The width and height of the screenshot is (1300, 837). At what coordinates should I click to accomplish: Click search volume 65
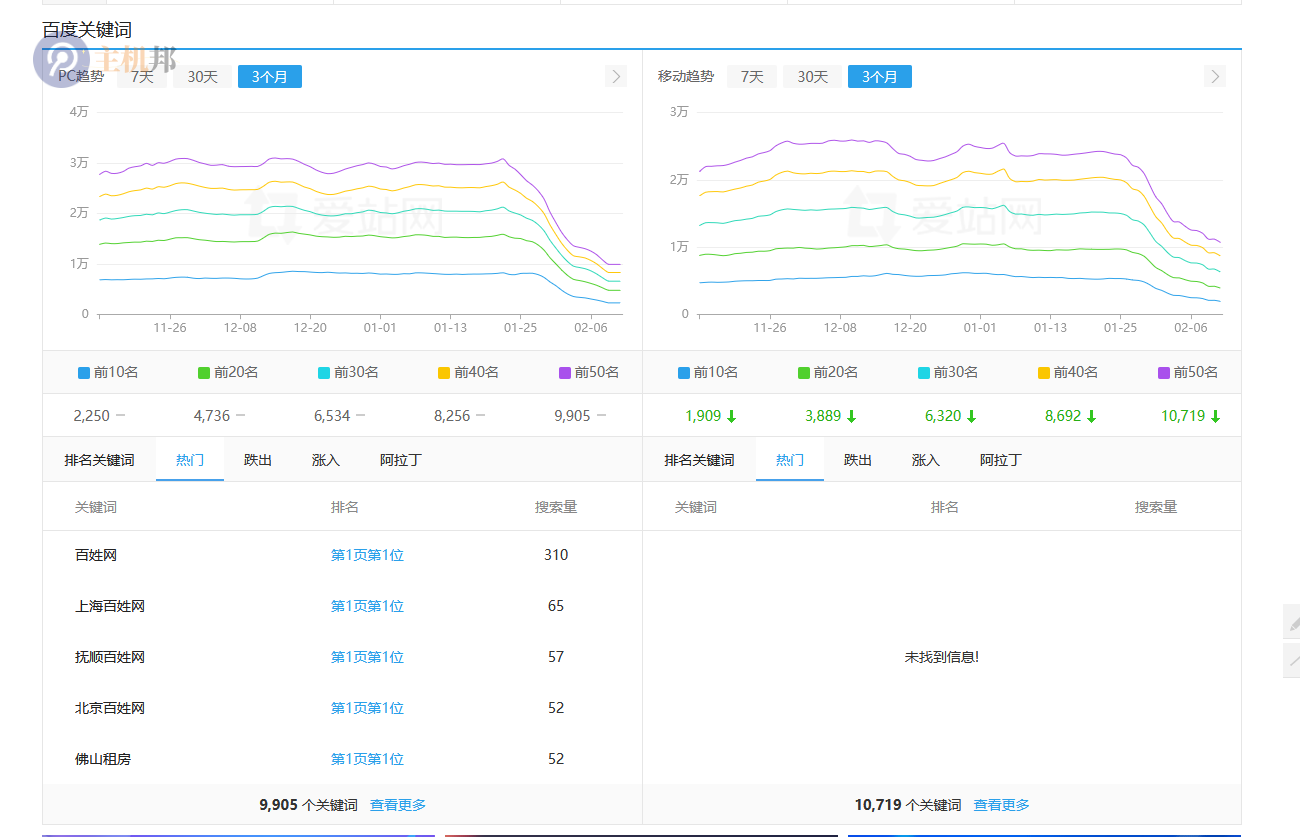click(556, 606)
